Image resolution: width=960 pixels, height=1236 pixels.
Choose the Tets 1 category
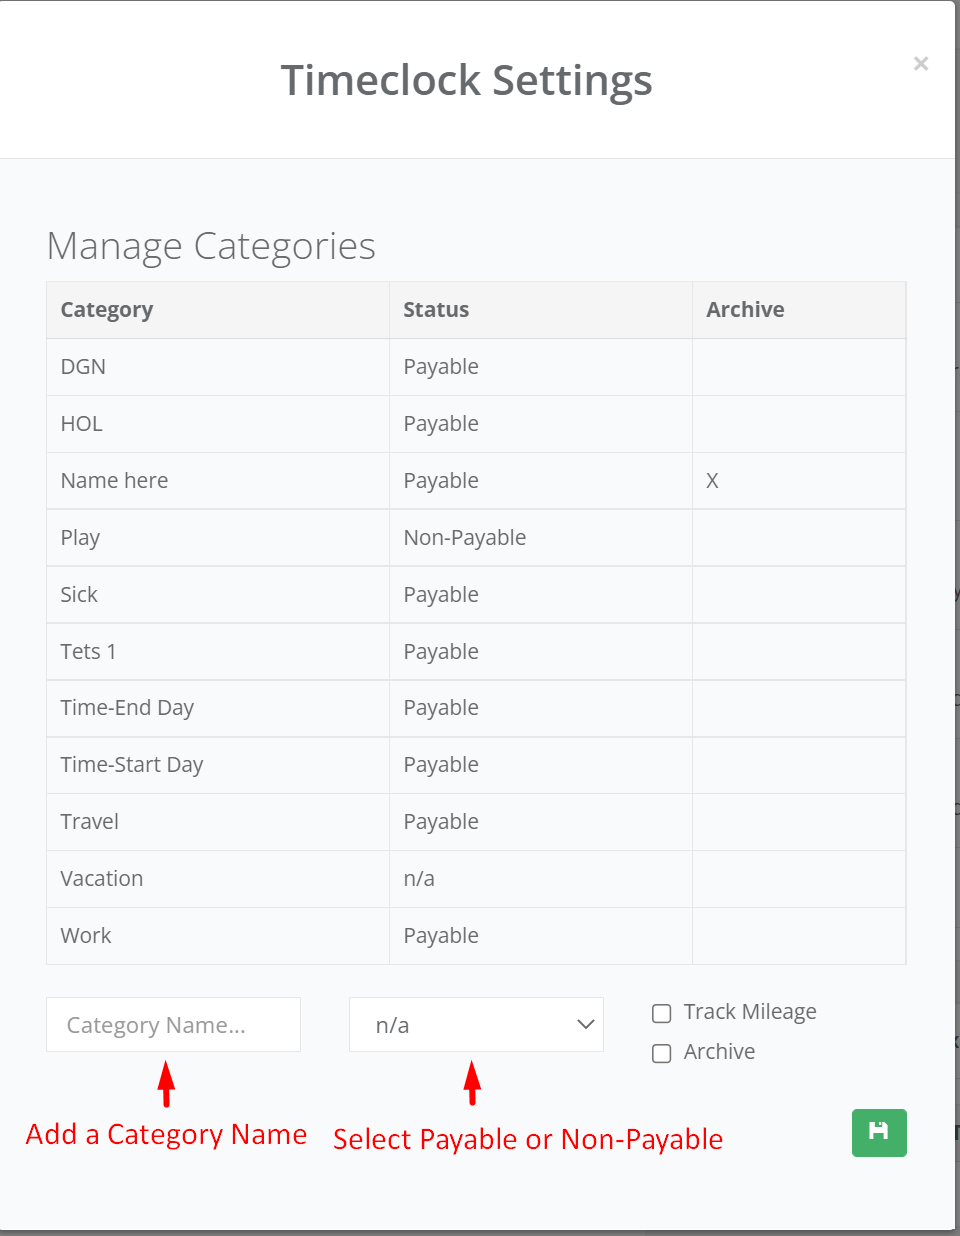click(x=88, y=652)
